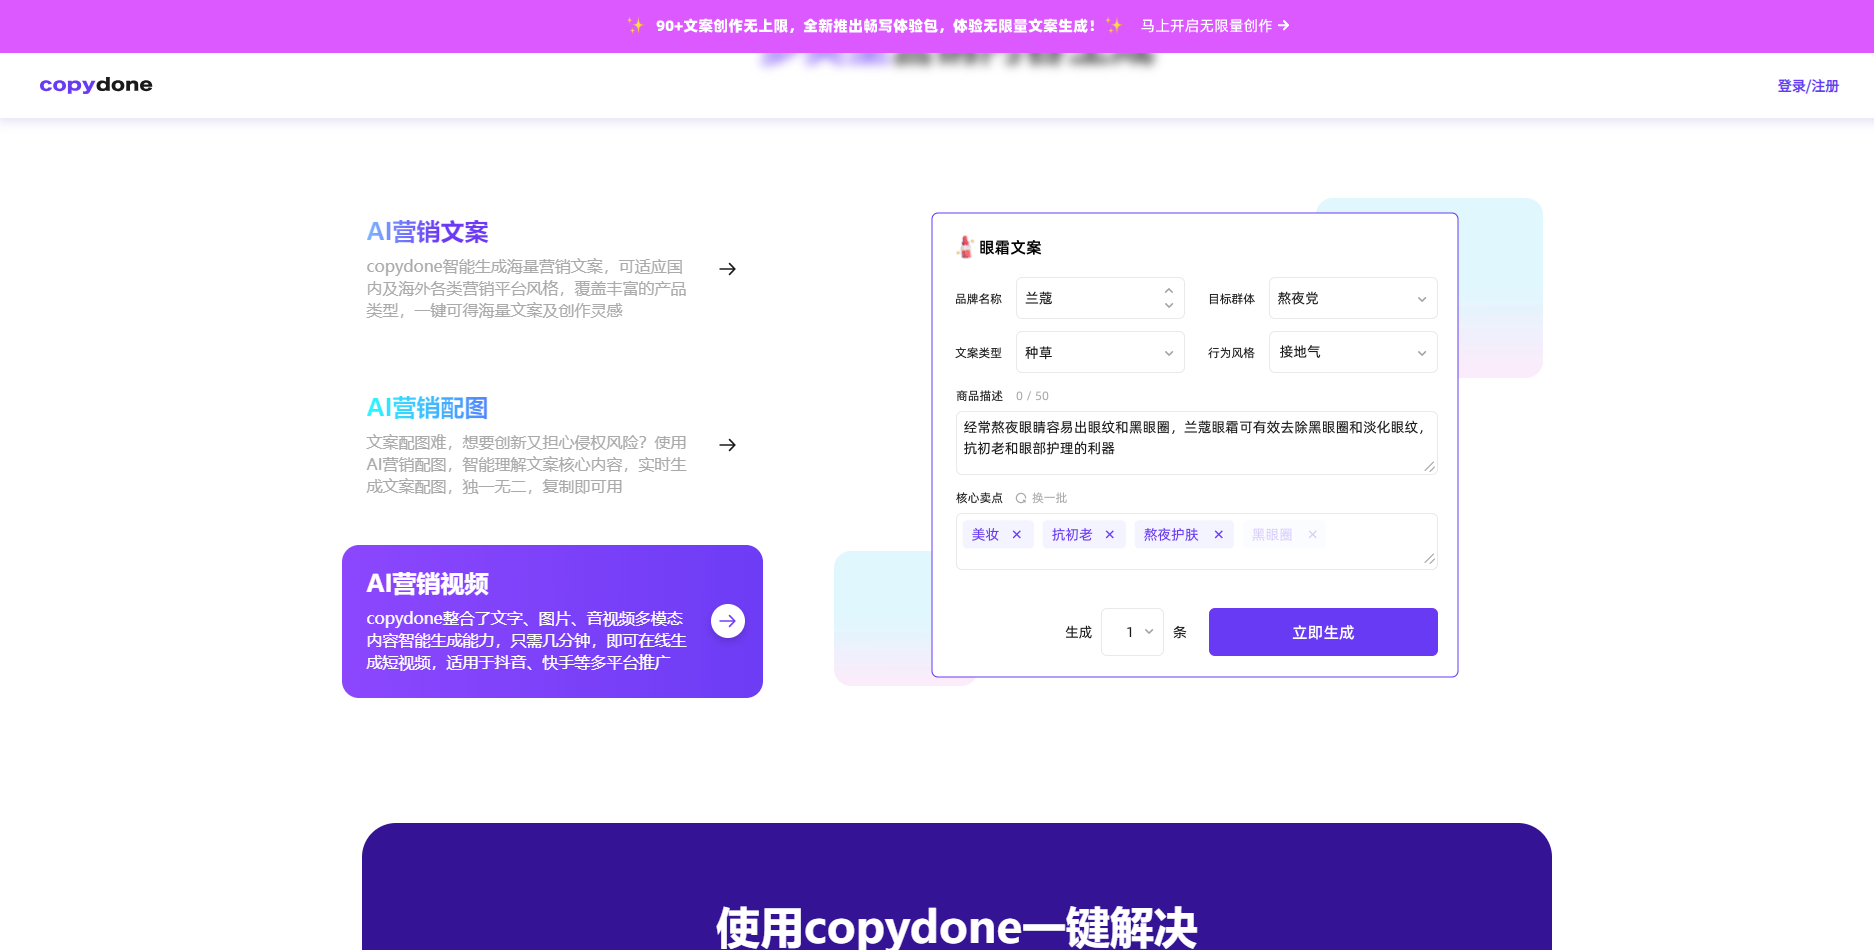The image size is (1874, 950).
Task: Open the 行为风格 dropdown showing 接地气
Action: tap(1352, 352)
